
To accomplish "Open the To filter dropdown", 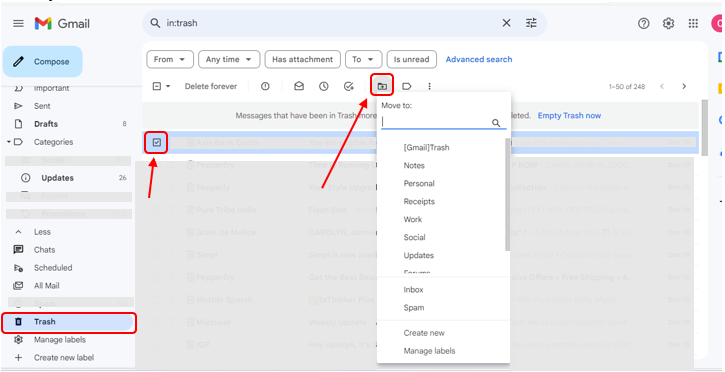I will click(363, 60).
